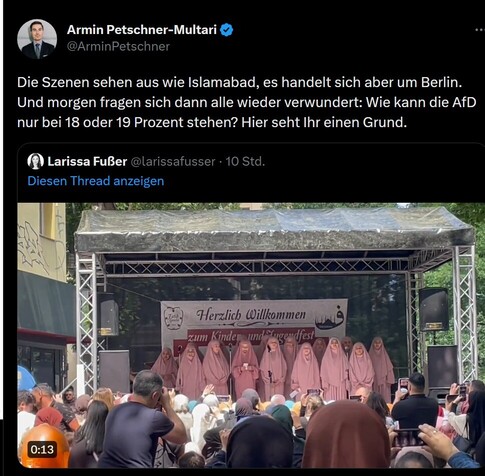Click the orange balloon in video corner
Image resolution: width=485 pixels, height=476 pixels.
pyautogui.click(x=43, y=446)
